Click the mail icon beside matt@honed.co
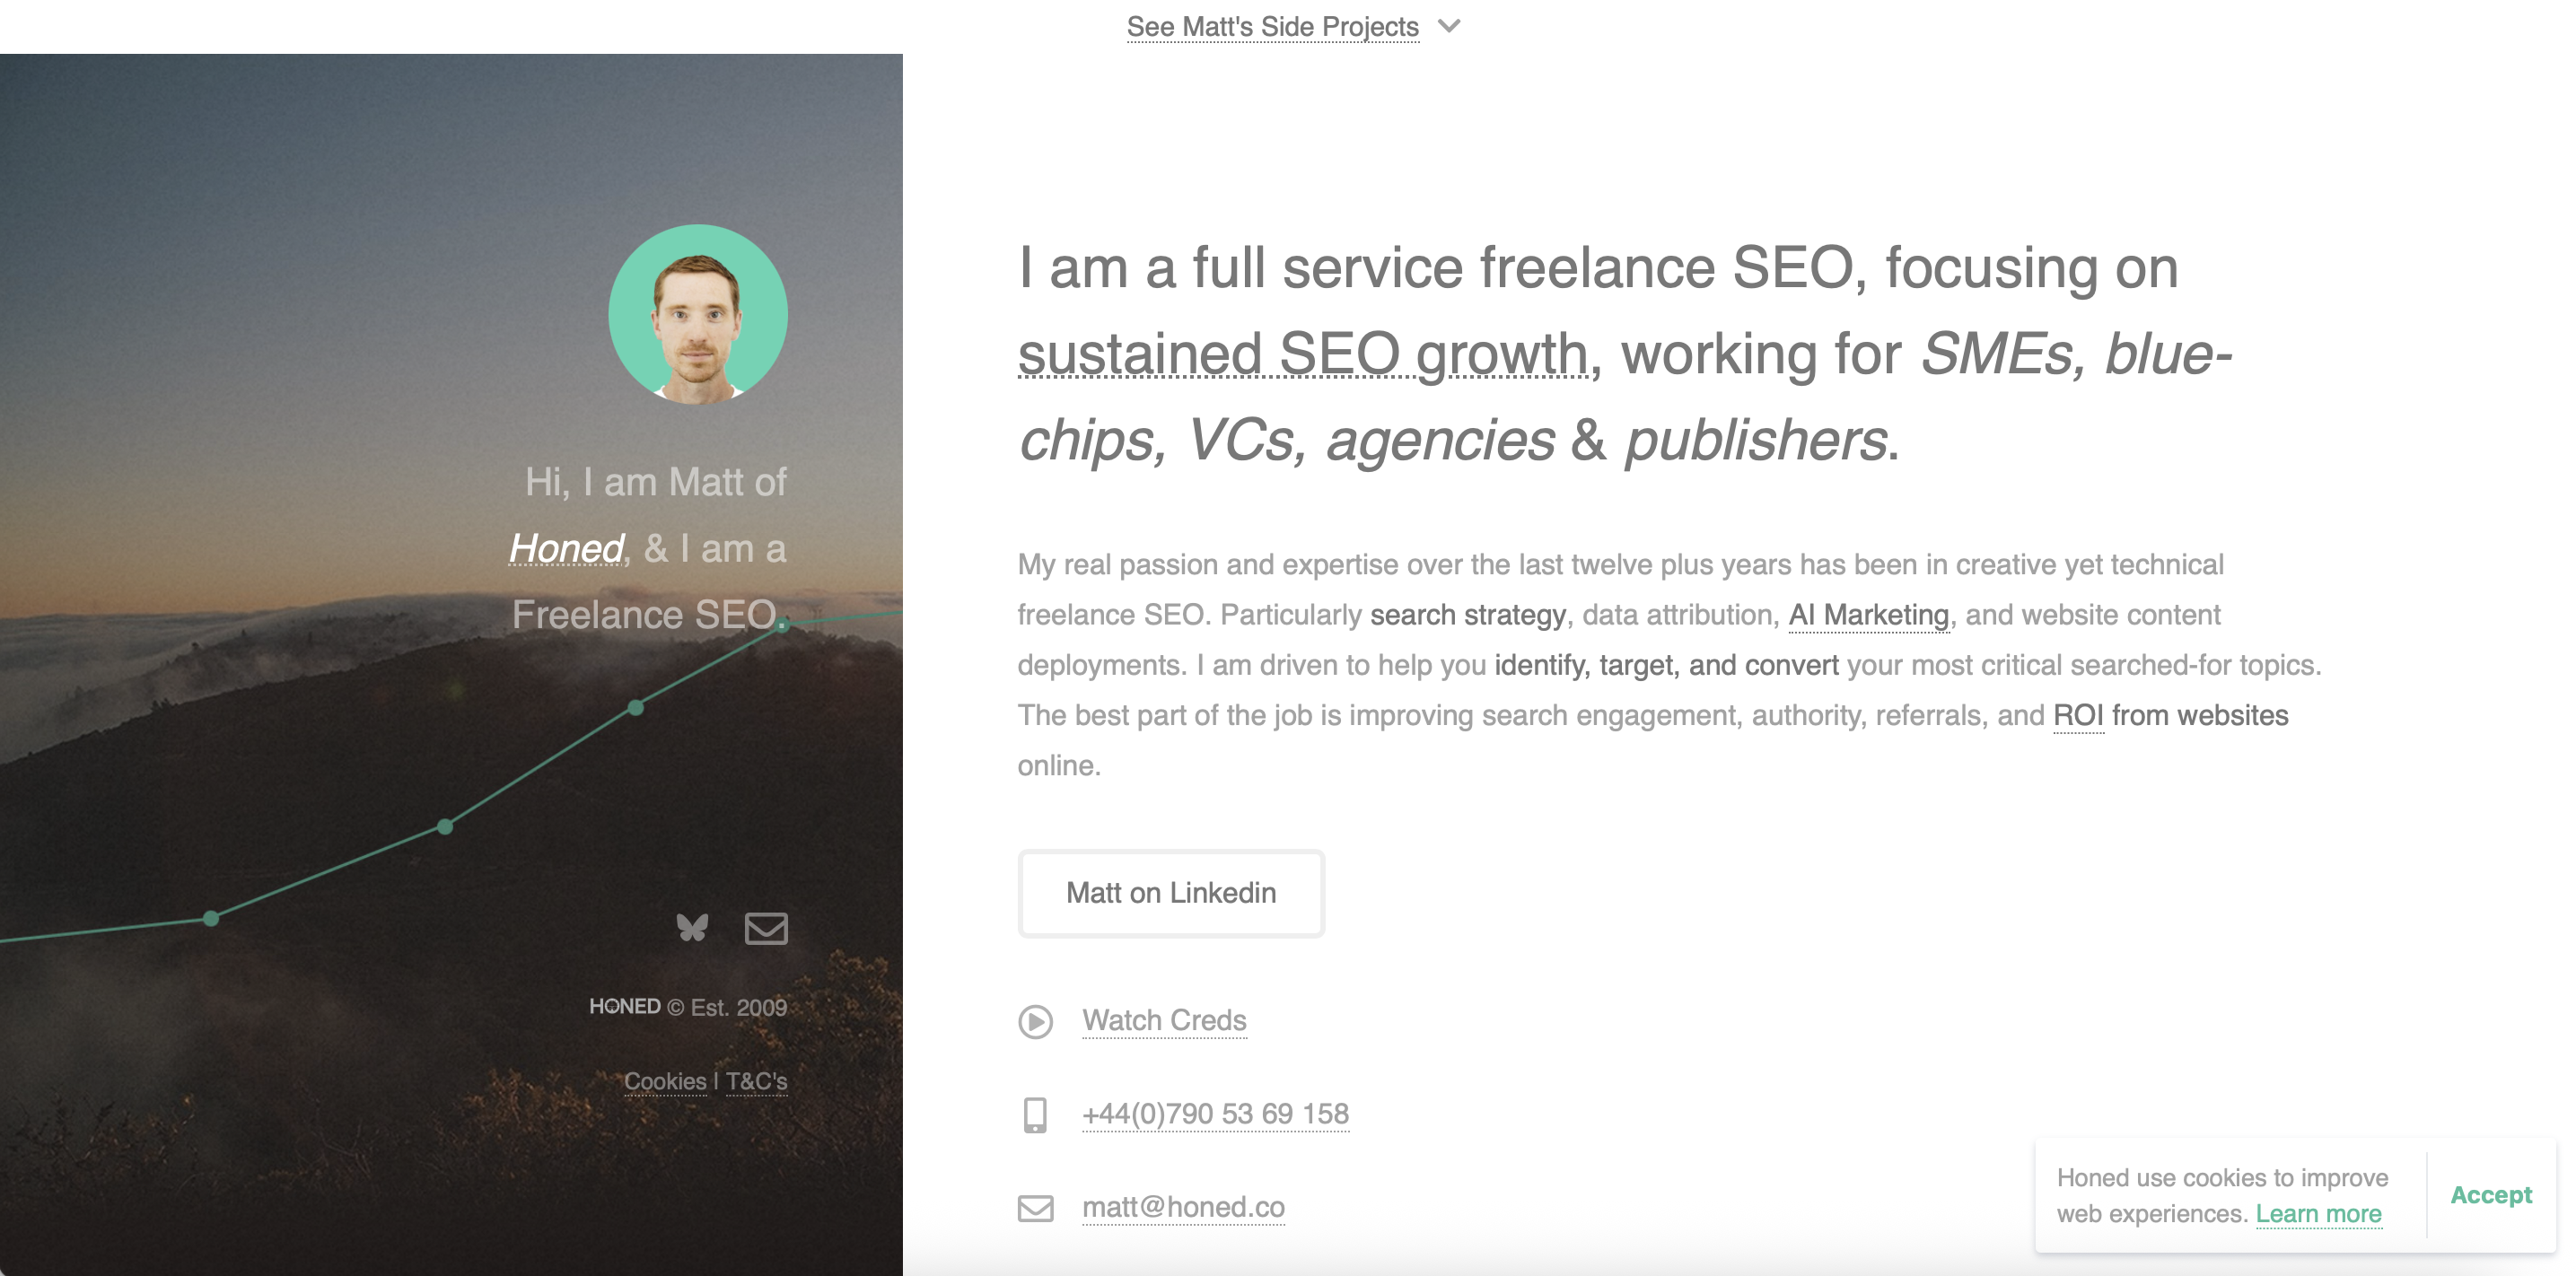The image size is (2576, 1276). click(1035, 1208)
